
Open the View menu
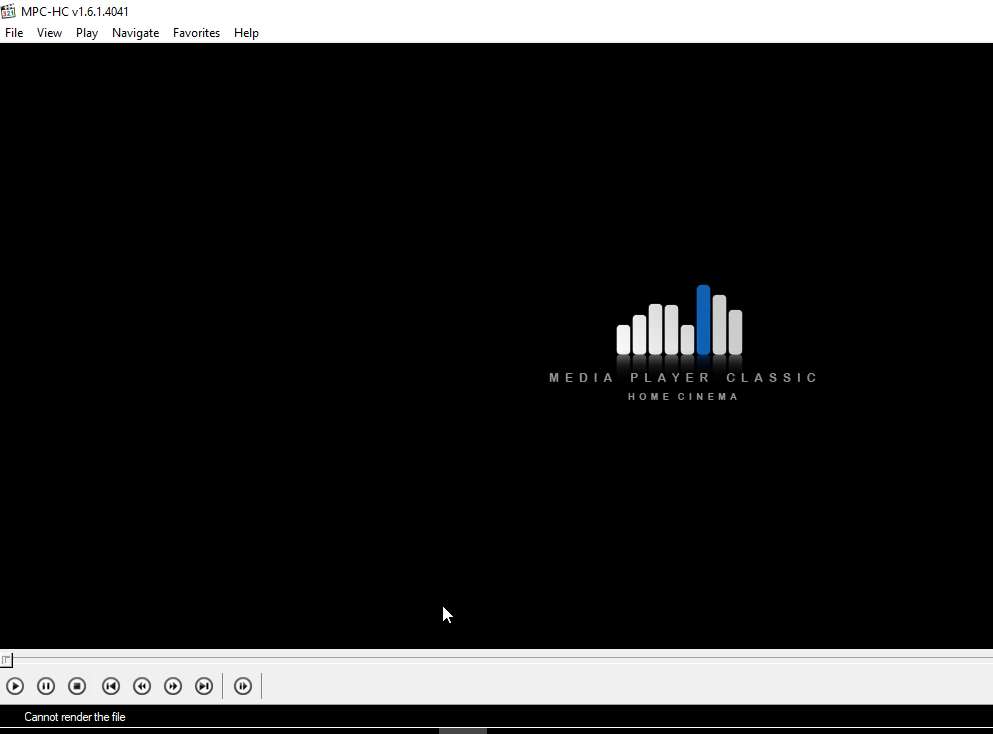pos(49,33)
